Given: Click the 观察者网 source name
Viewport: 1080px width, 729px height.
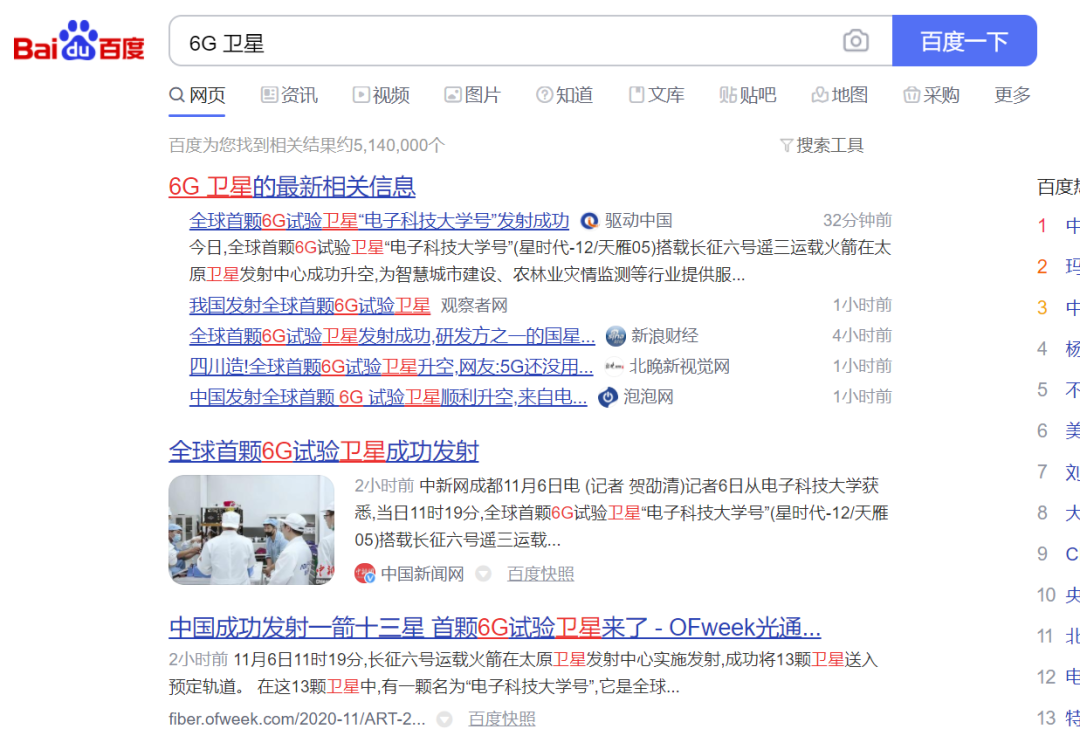Looking at the screenshot, I should [474, 305].
